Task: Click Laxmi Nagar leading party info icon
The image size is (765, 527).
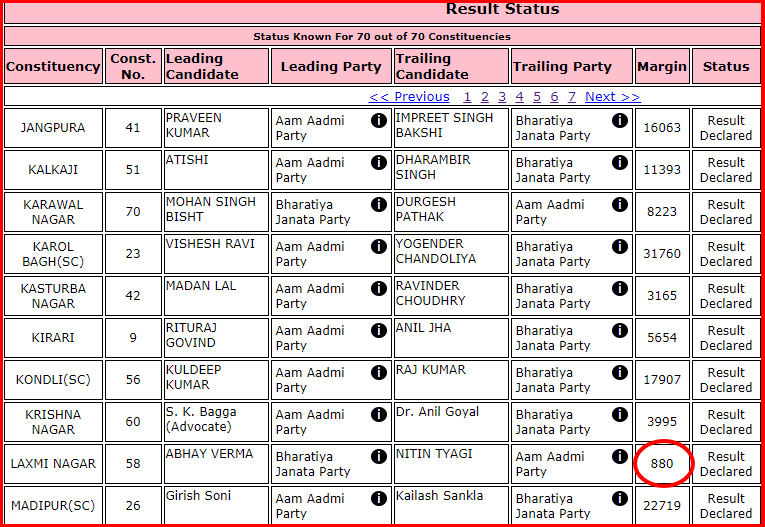Action: pyautogui.click(x=379, y=456)
